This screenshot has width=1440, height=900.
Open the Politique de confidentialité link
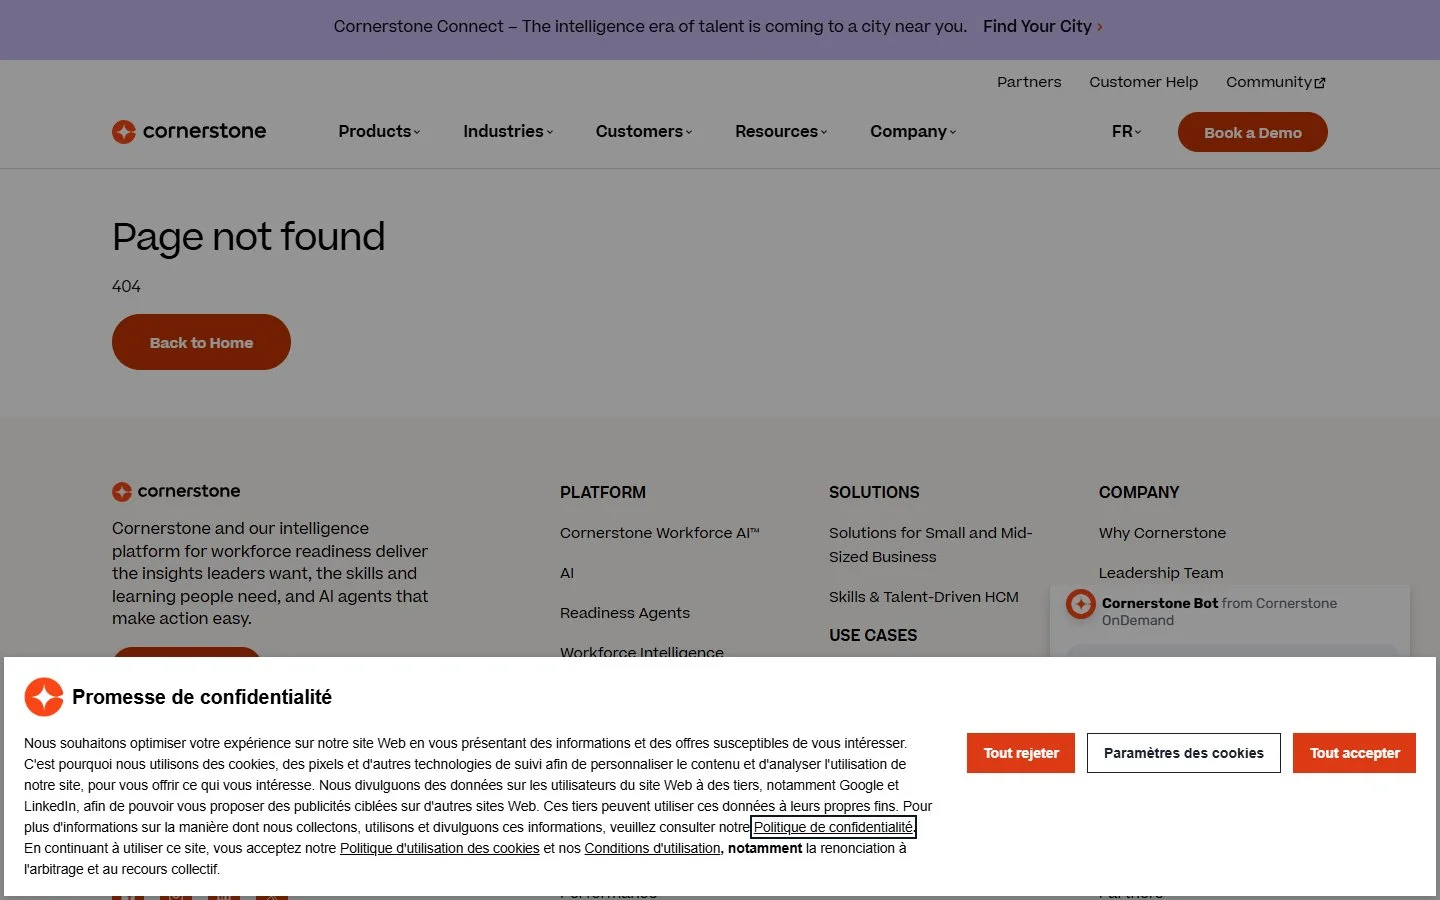pyautogui.click(x=833, y=827)
